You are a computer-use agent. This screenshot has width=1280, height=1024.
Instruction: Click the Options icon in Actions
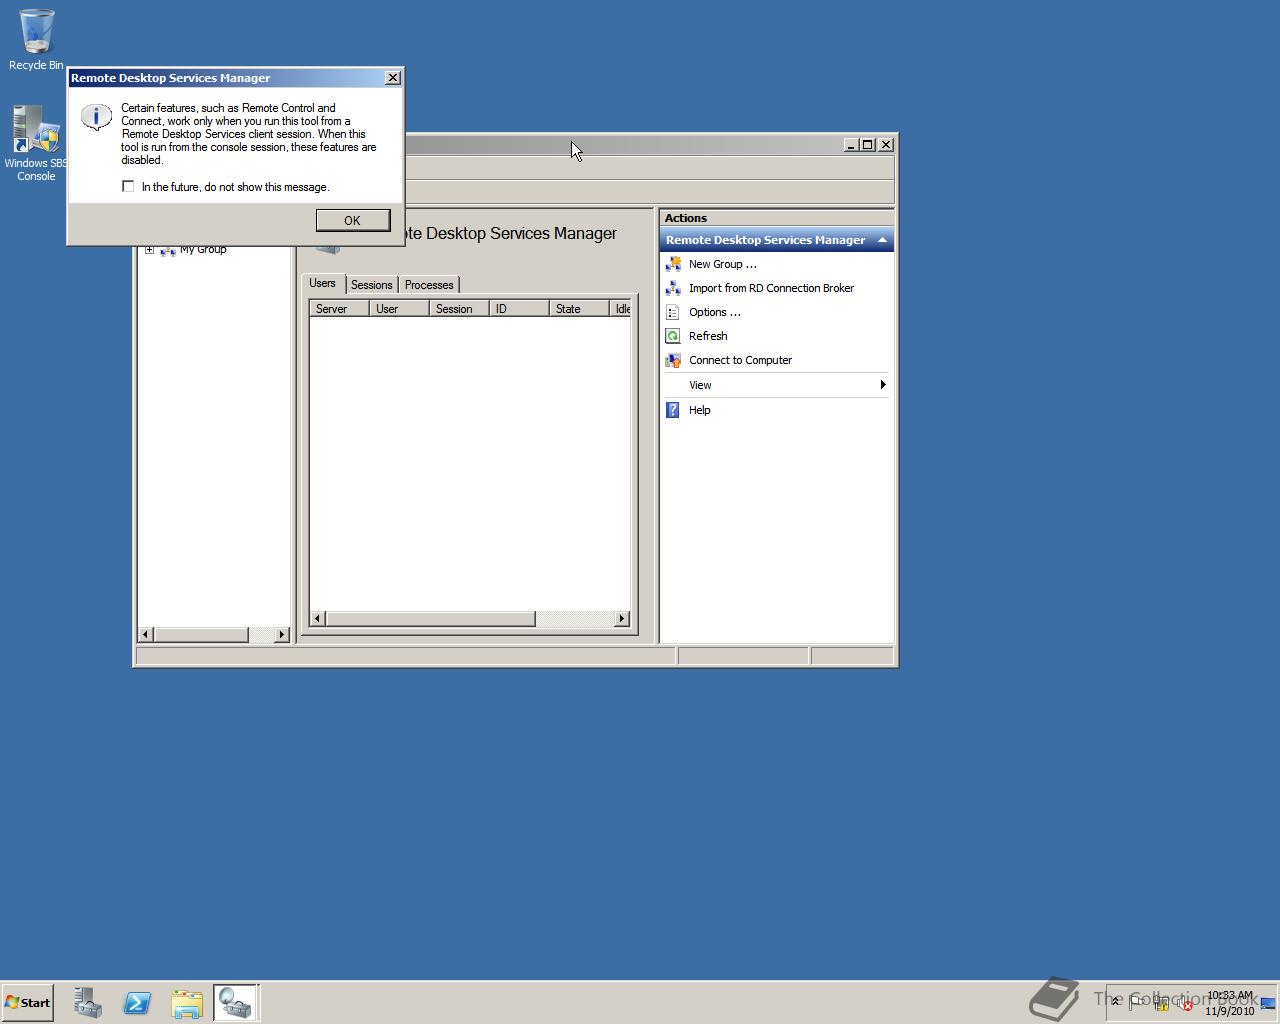[673, 312]
